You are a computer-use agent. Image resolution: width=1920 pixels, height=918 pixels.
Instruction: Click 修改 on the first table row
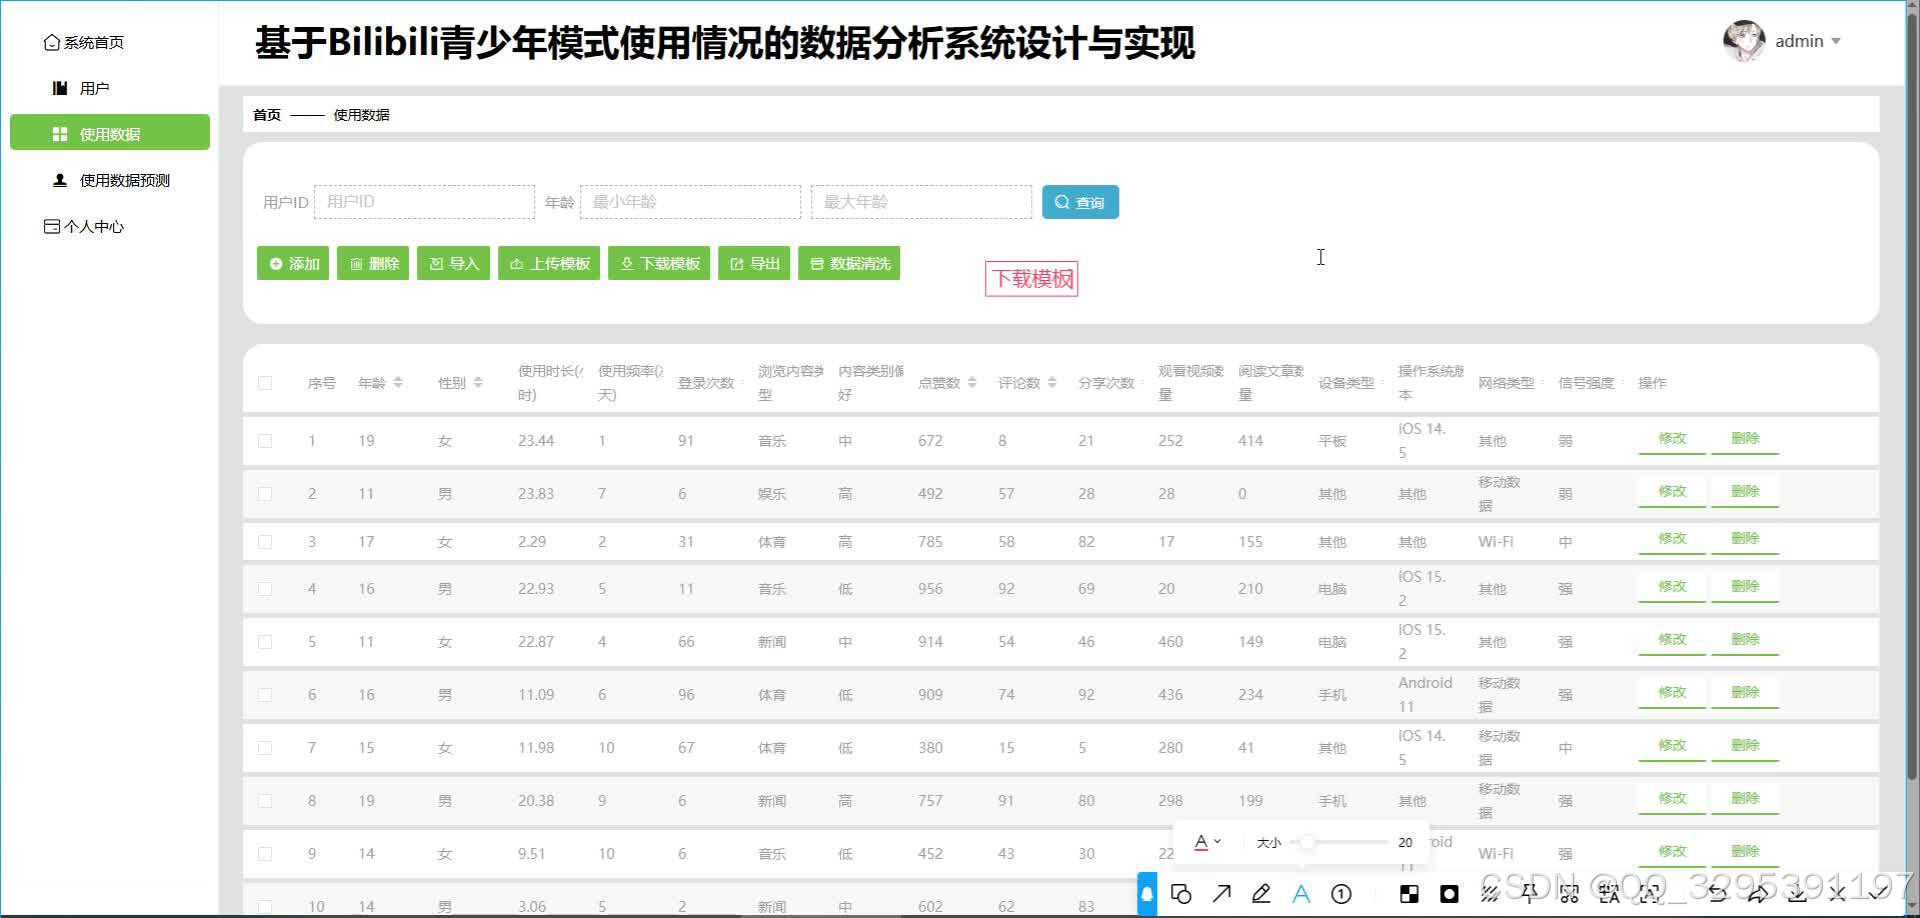[x=1670, y=438]
